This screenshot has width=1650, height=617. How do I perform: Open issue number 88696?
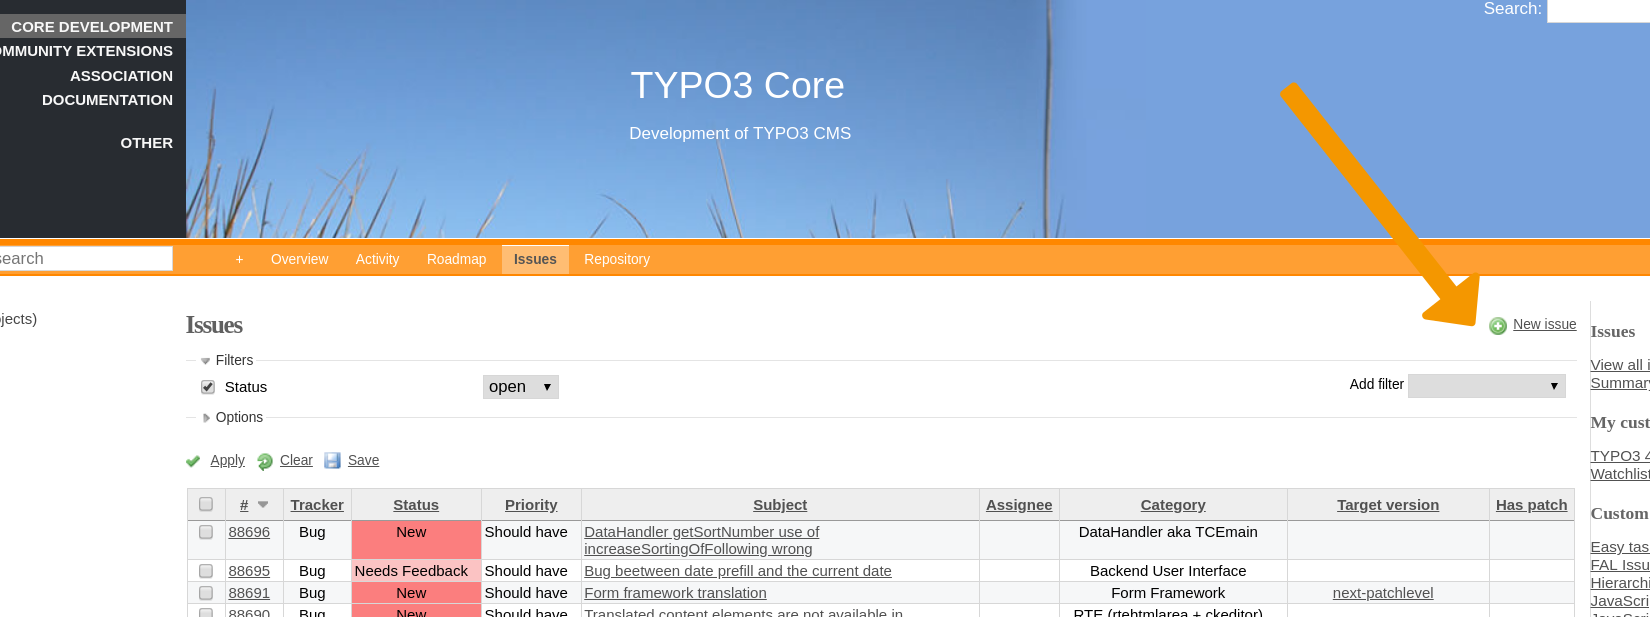[249, 532]
